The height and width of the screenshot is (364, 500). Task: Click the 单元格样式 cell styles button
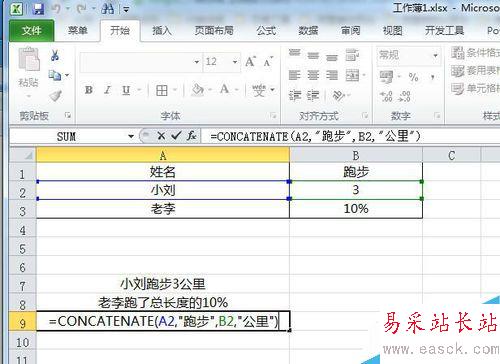tap(475, 89)
